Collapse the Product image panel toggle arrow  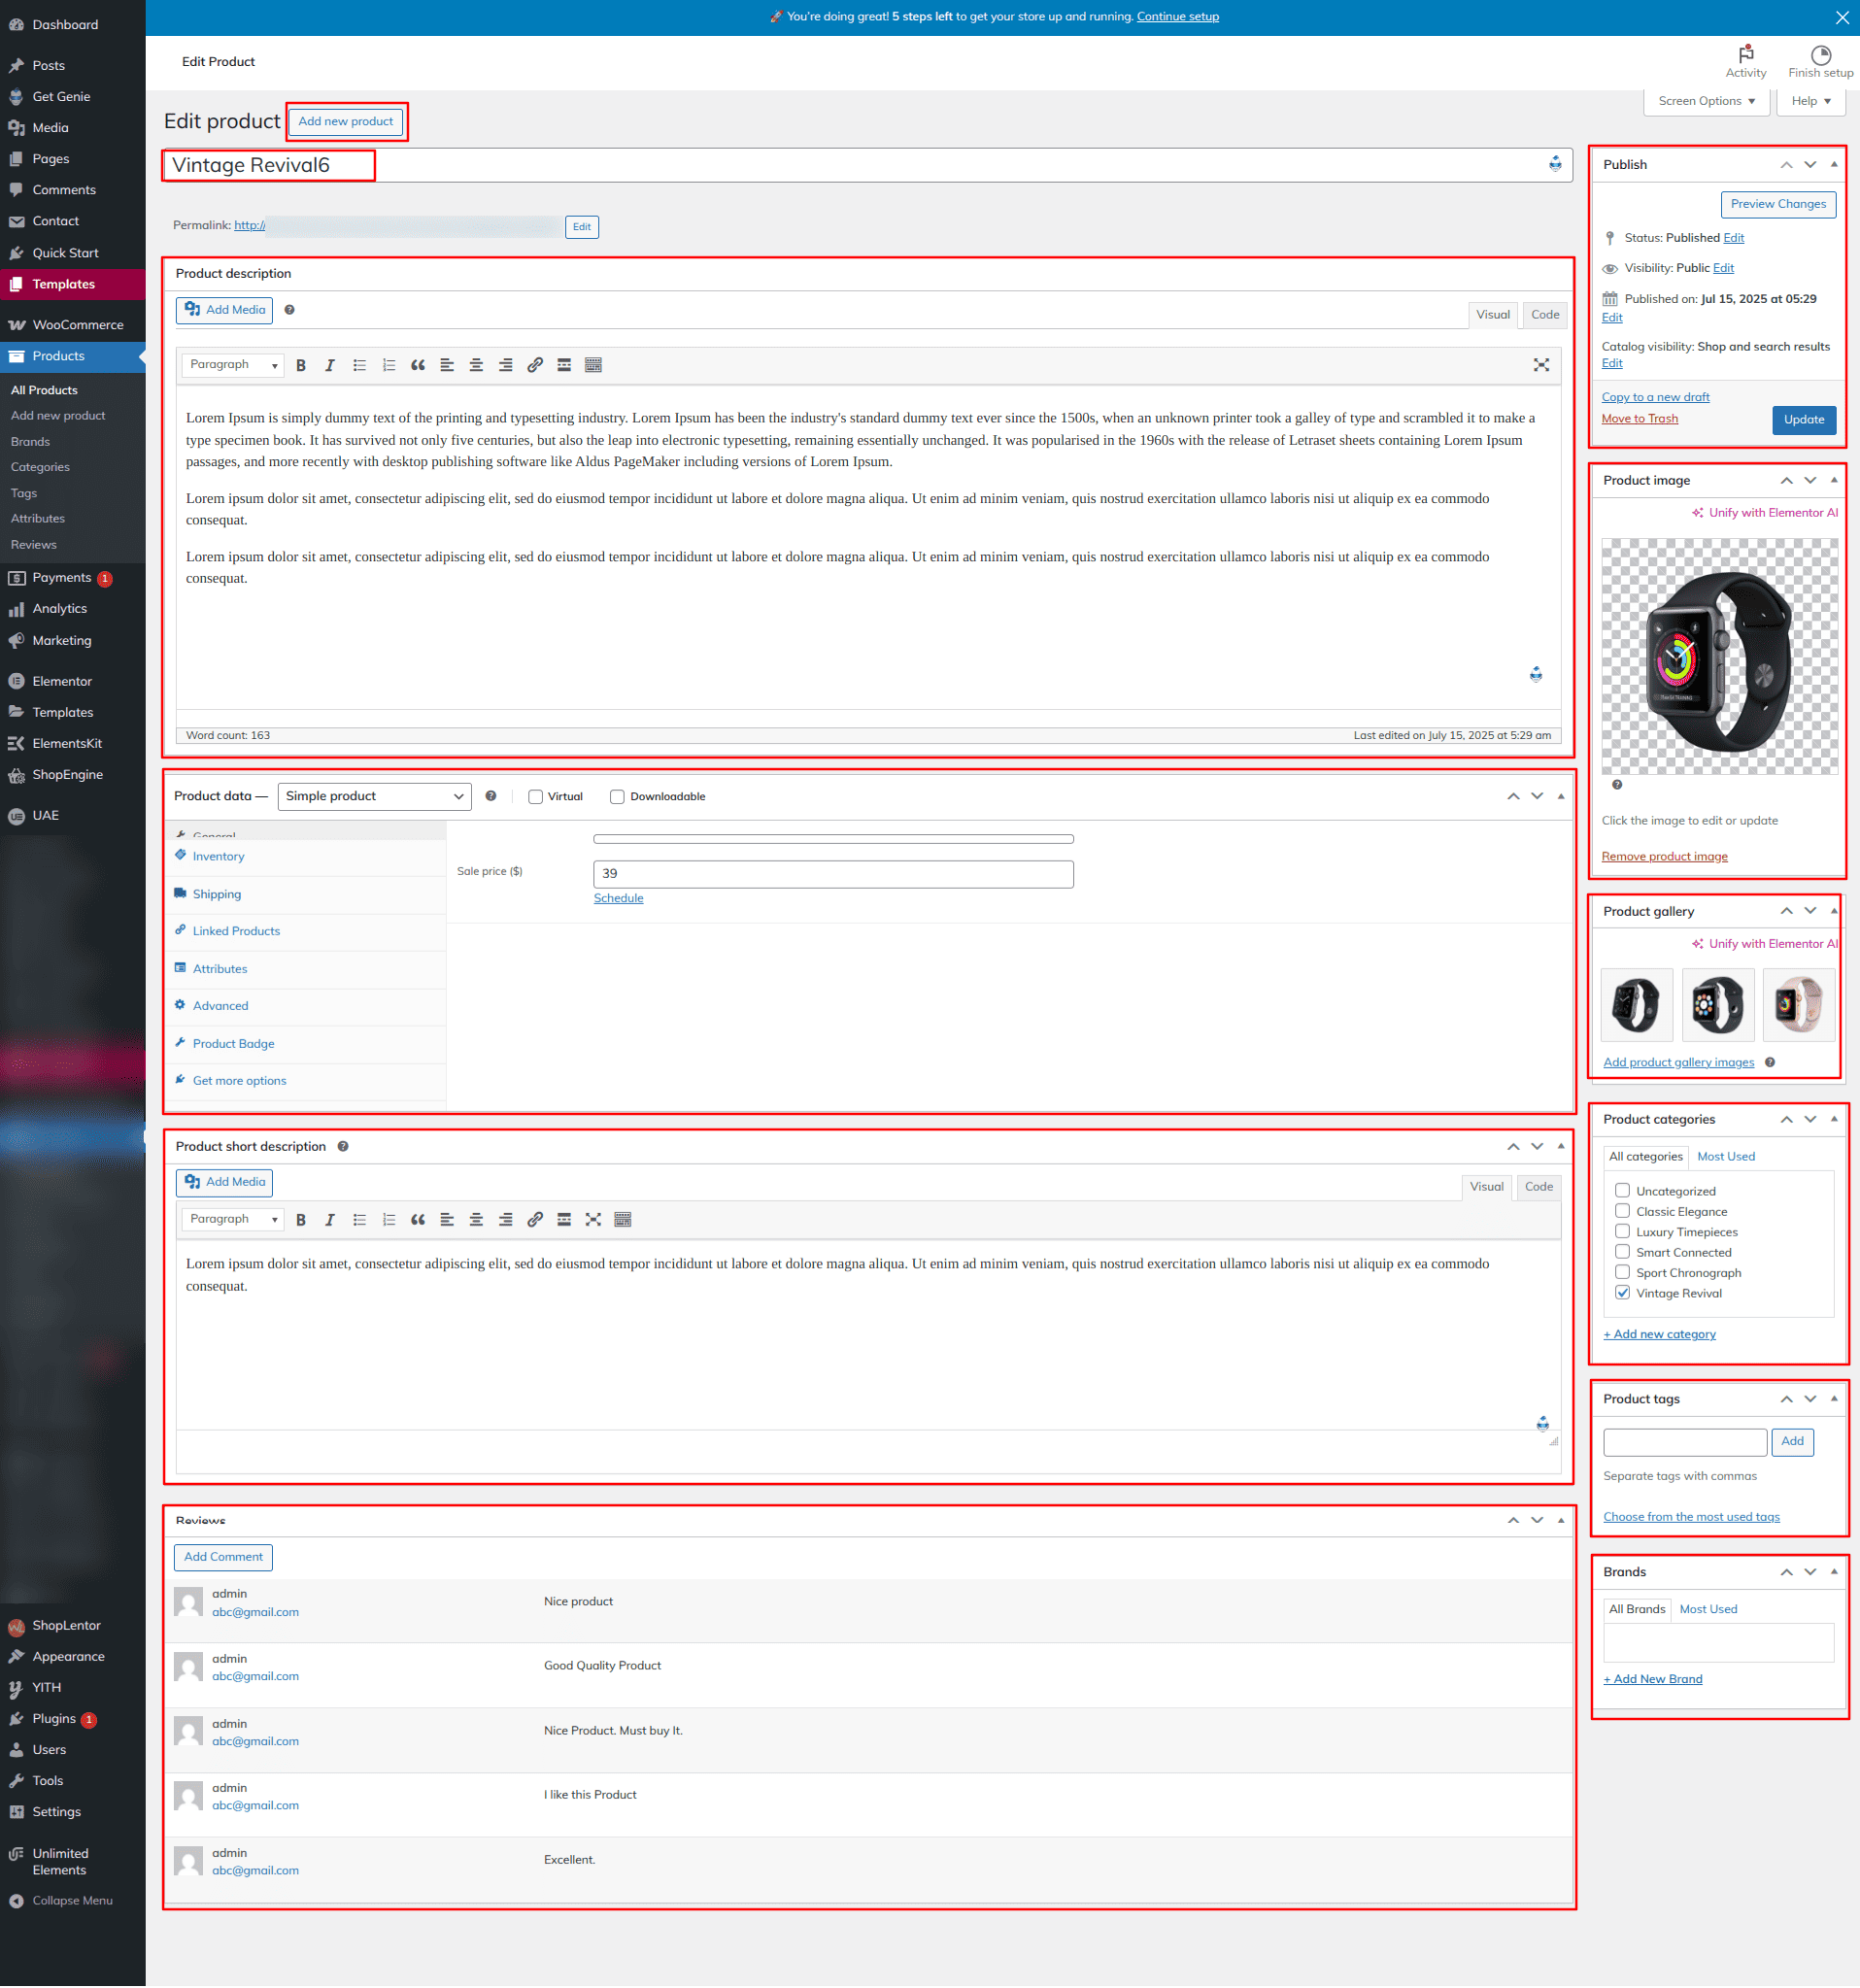pyautogui.click(x=1834, y=481)
